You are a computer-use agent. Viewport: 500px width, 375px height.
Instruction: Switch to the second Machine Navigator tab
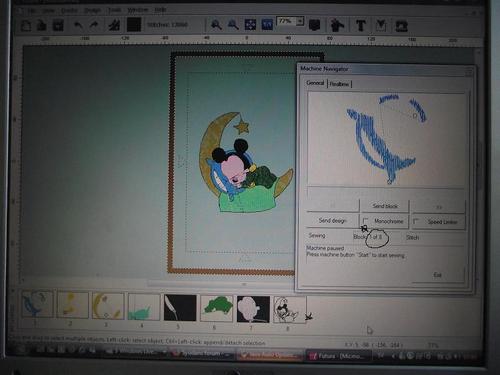click(x=340, y=84)
